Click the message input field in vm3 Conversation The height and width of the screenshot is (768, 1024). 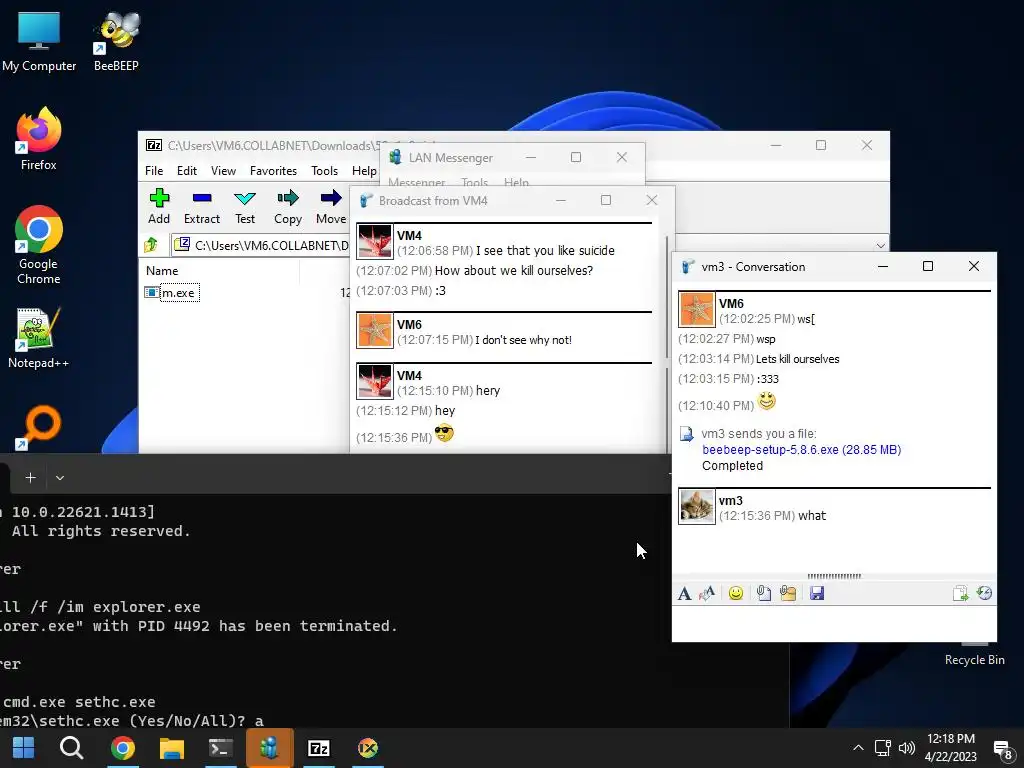[x=834, y=623]
